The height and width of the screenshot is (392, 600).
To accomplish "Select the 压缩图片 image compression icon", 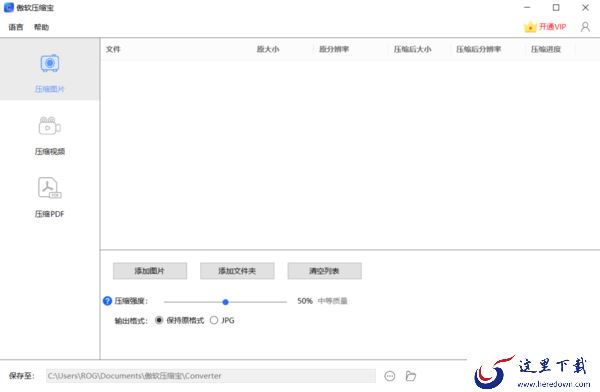I will (50, 63).
